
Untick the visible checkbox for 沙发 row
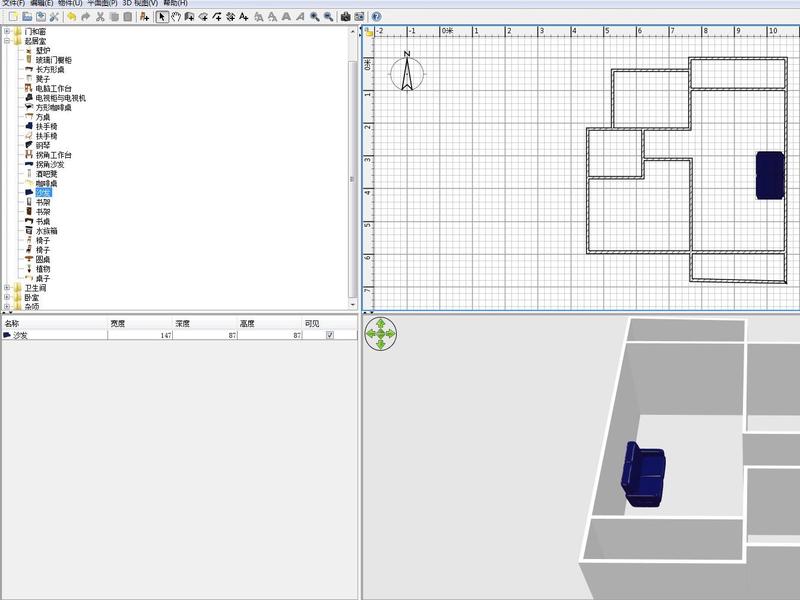330,335
